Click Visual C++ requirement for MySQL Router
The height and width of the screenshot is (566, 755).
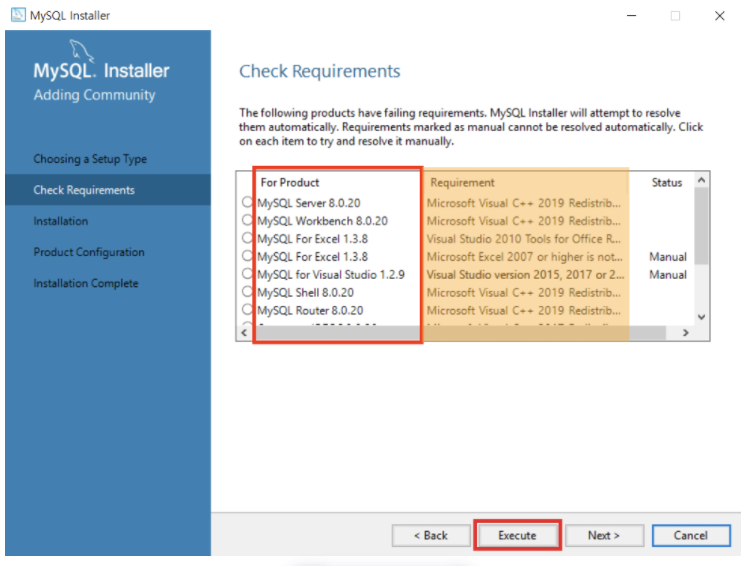[524, 310]
